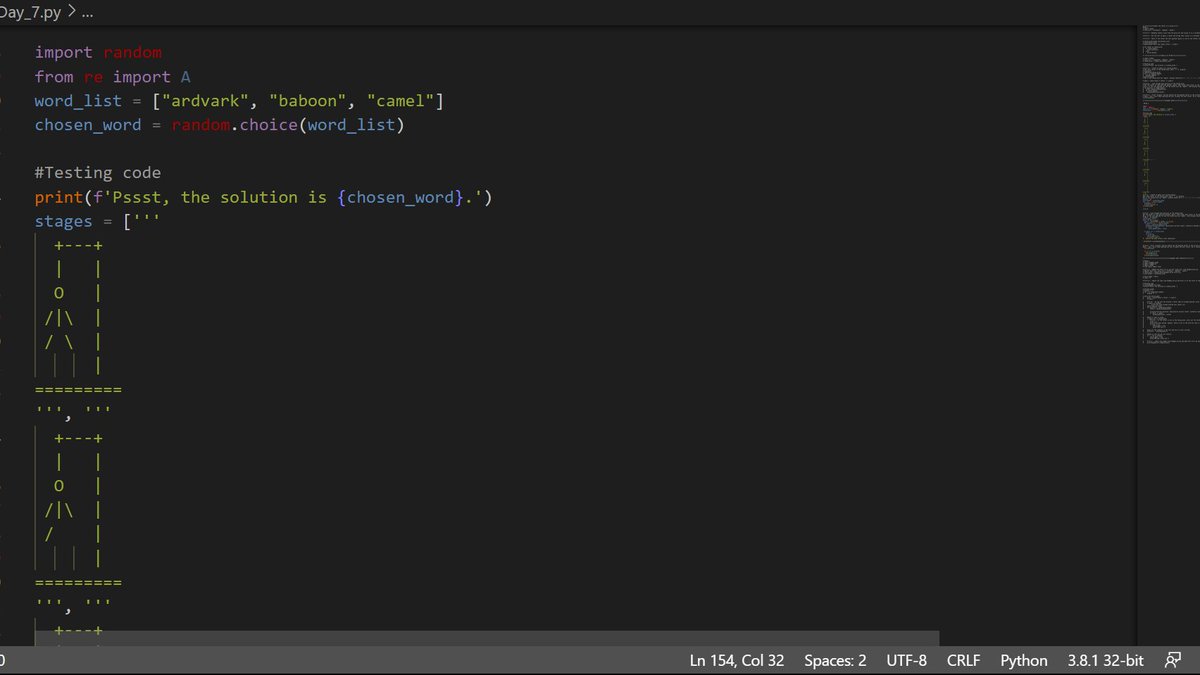Open Go to Line via Ln 154, Col 32
The image size is (1200, 675).
pyautogui.click(x=737, y=660)
